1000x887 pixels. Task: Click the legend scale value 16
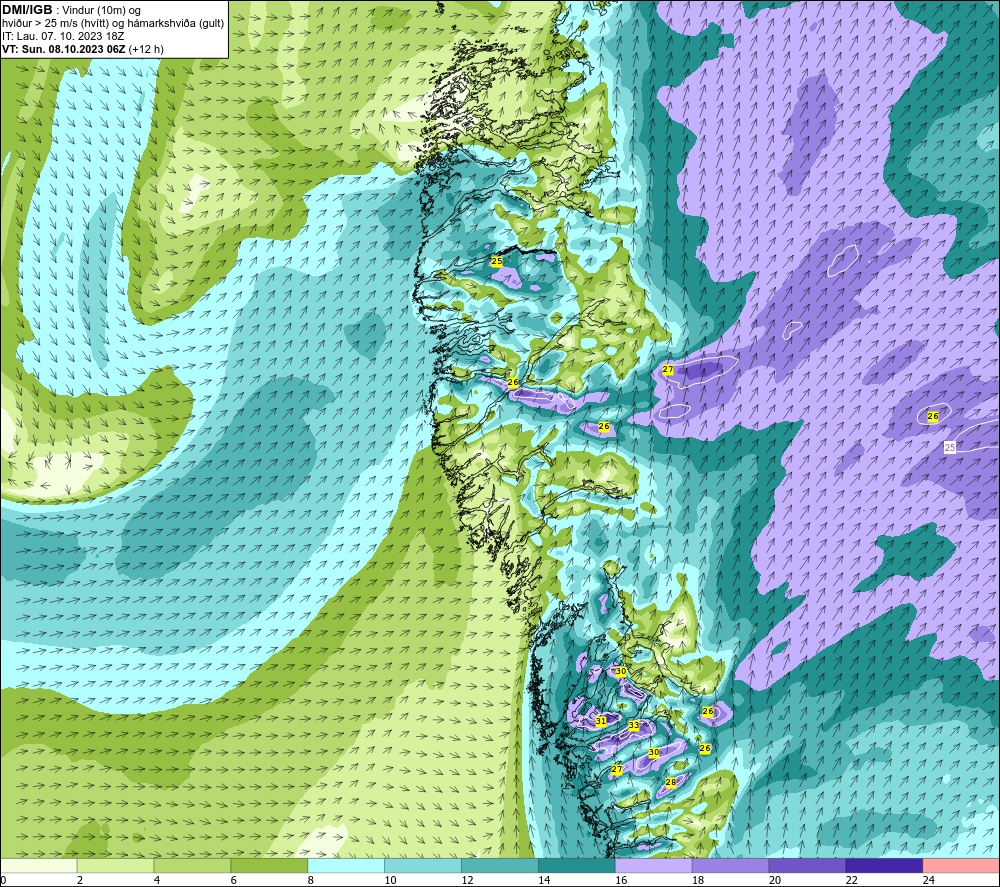click(x=621, y=880)
